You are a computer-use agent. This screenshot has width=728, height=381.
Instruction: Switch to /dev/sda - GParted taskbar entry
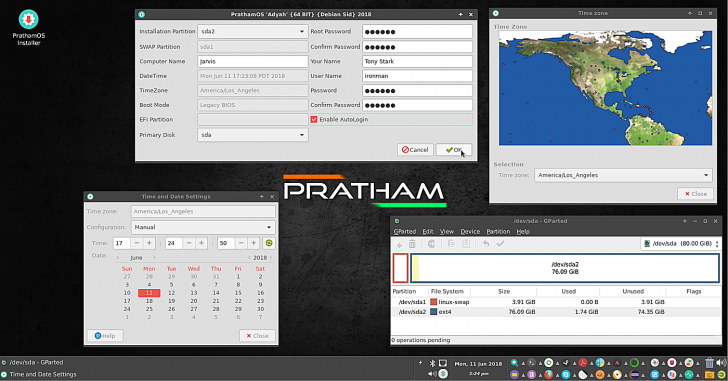[36, 362]
